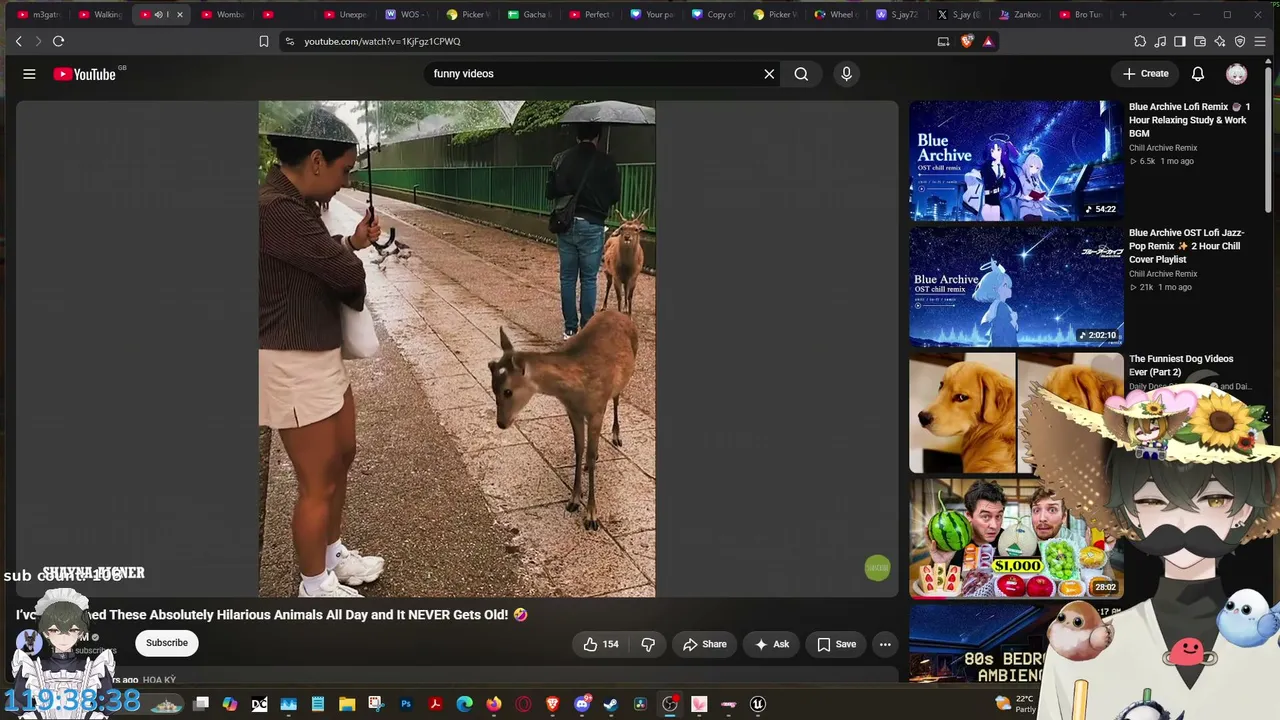Open the Ask AI button
The width and height of the screenshot is (1280, 720).
point(772,645)
